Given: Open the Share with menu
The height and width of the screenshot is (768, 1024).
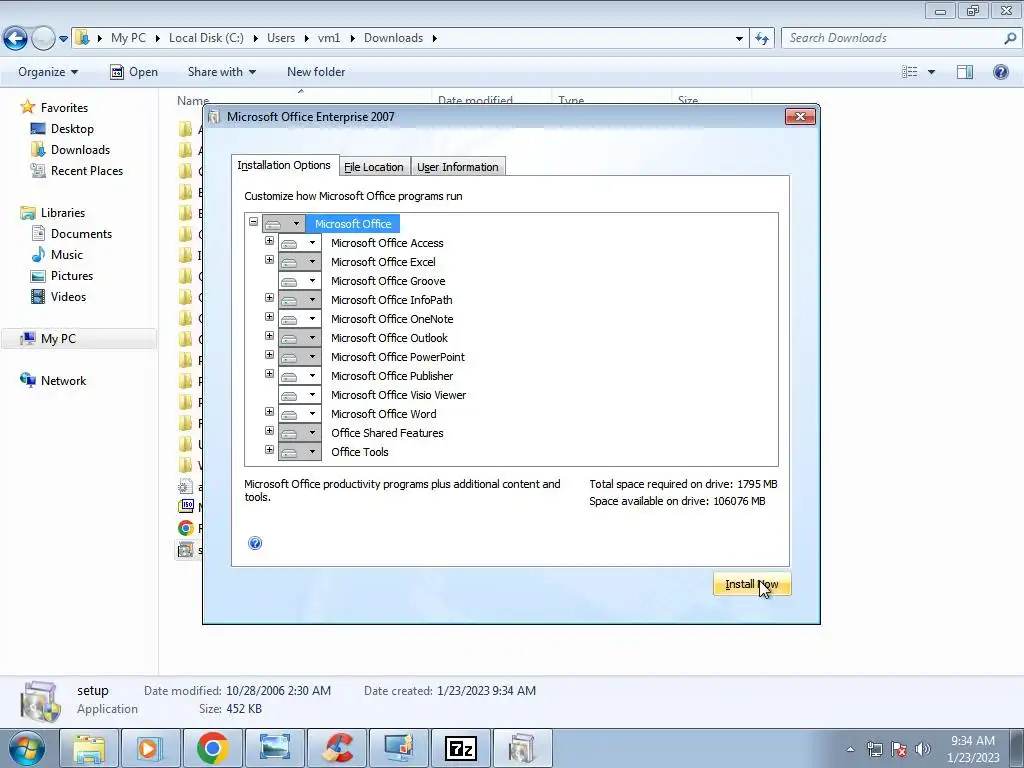Looking at the screenshot, I should pyautogui.click(x=221, y=72).
